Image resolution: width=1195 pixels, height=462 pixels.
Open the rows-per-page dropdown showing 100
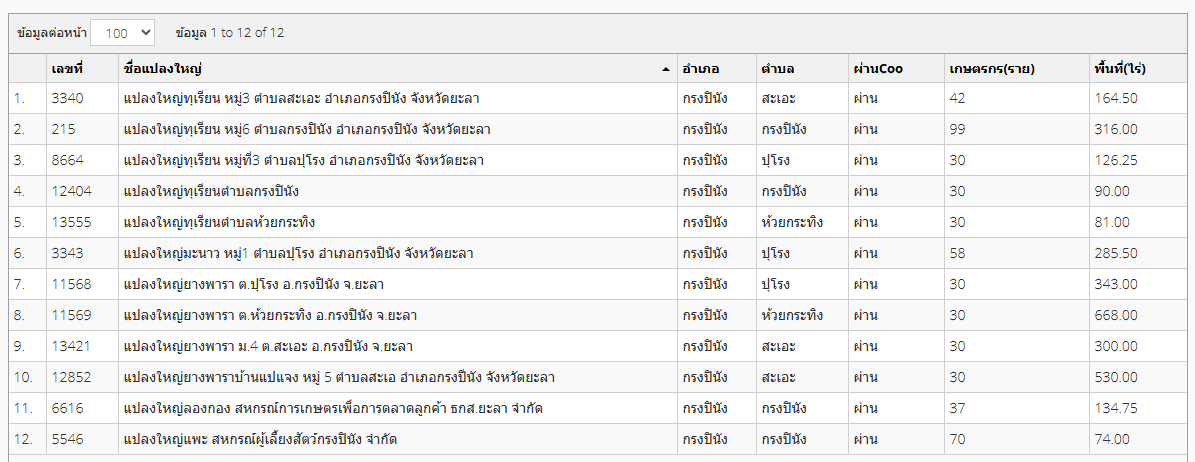(x=122, y=33)
